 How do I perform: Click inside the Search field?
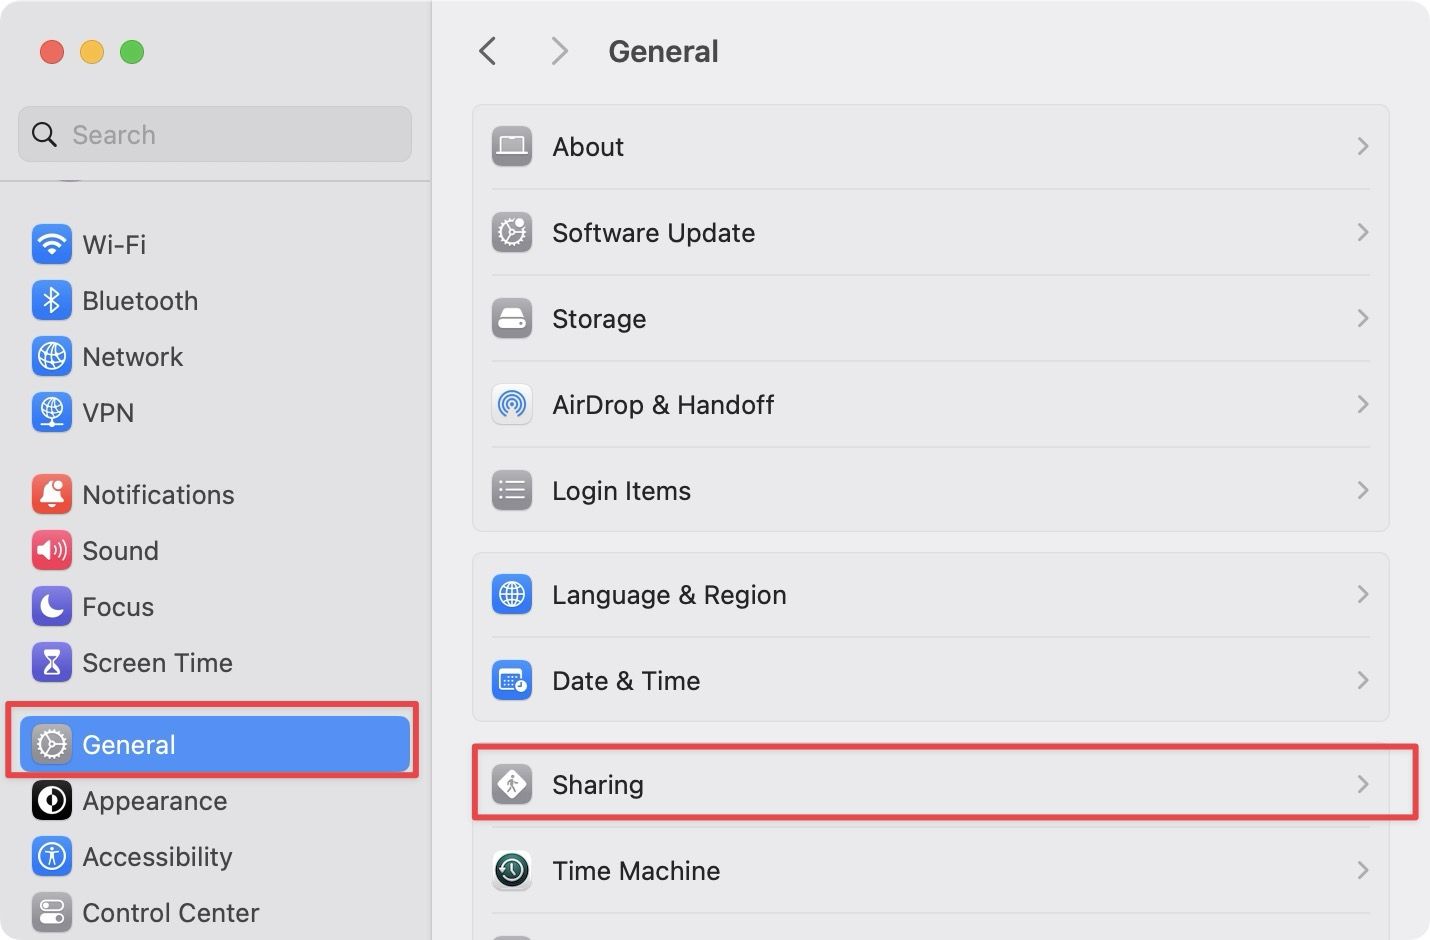coord(214,133)
